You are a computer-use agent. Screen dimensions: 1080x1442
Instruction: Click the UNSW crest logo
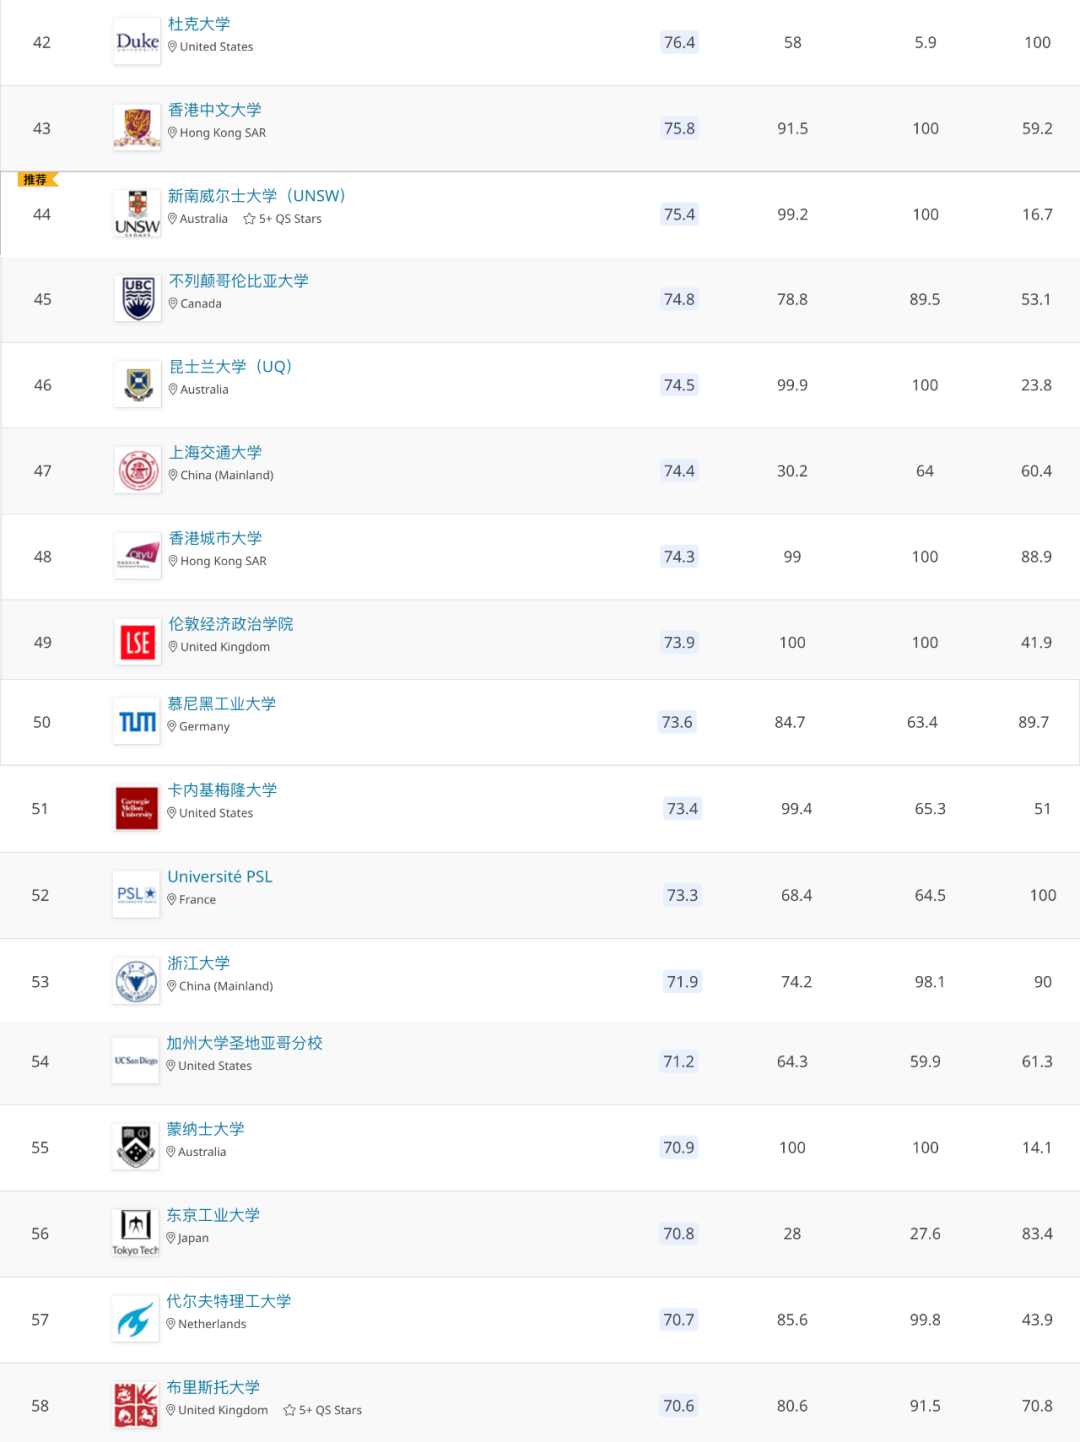pyautogui.click(x=137, y=214)
